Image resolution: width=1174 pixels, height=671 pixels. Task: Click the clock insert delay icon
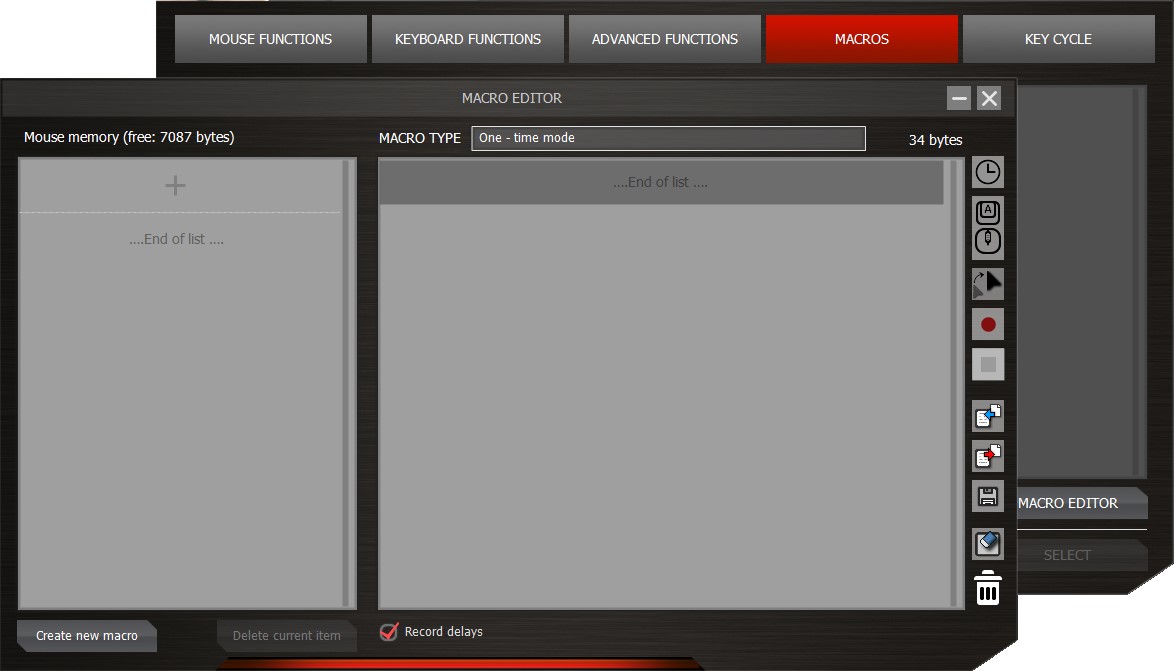tap(987, 172)
